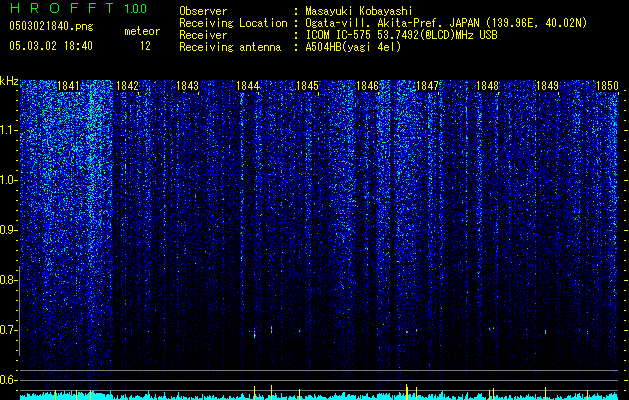Click the date stamp 05.03.02 18:40
Screen dimensions: 629x400
51,46
